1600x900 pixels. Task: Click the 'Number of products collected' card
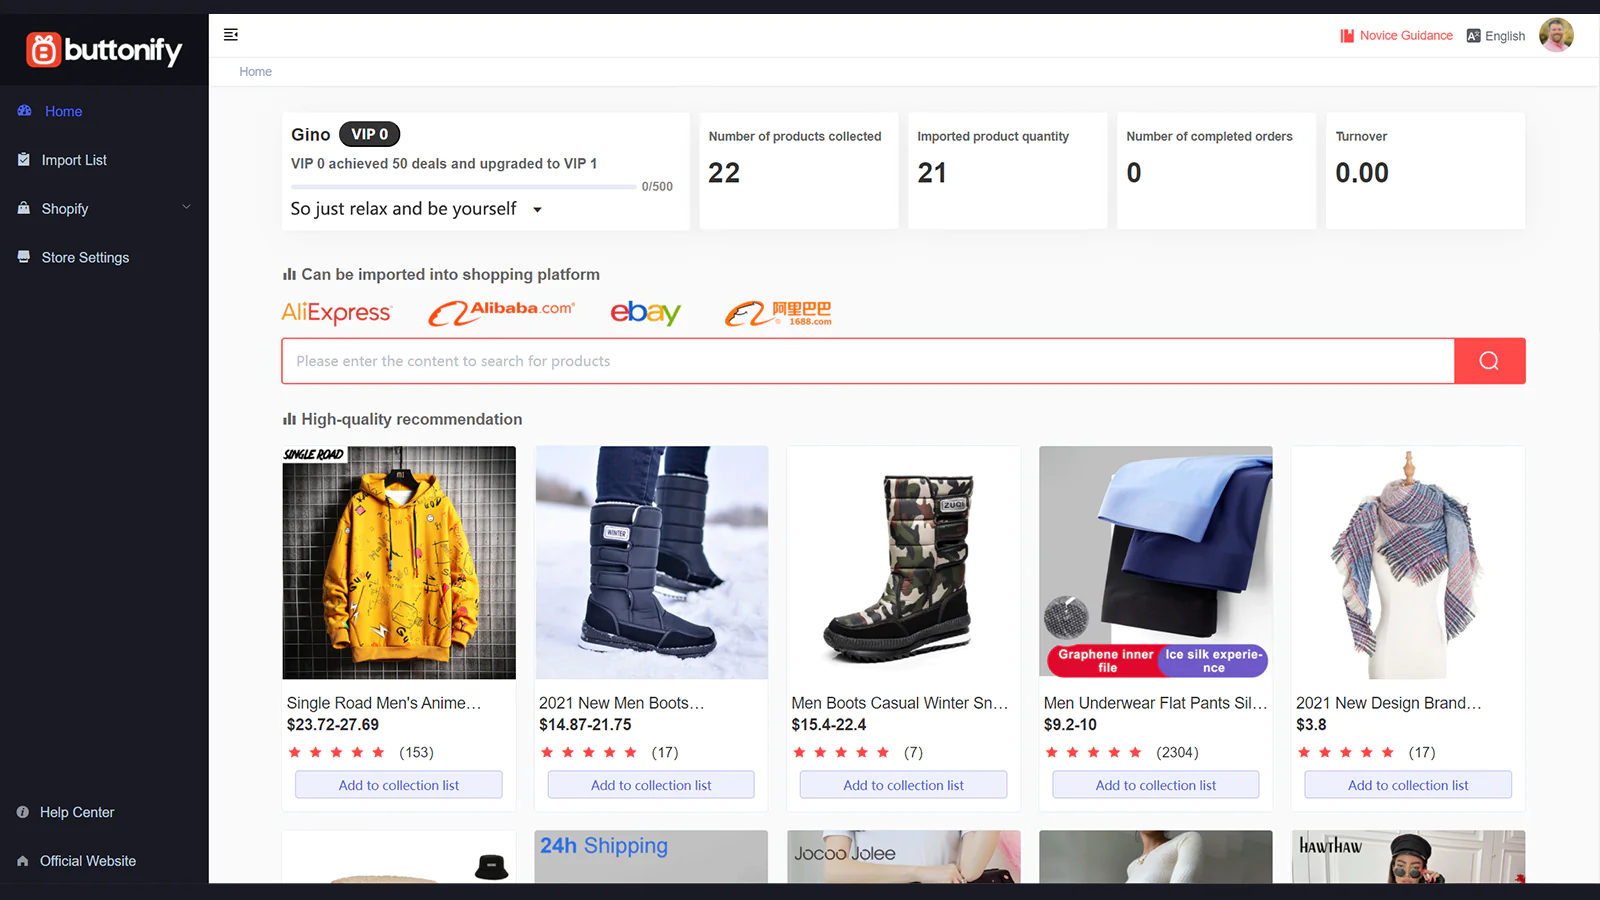[798, 171]
